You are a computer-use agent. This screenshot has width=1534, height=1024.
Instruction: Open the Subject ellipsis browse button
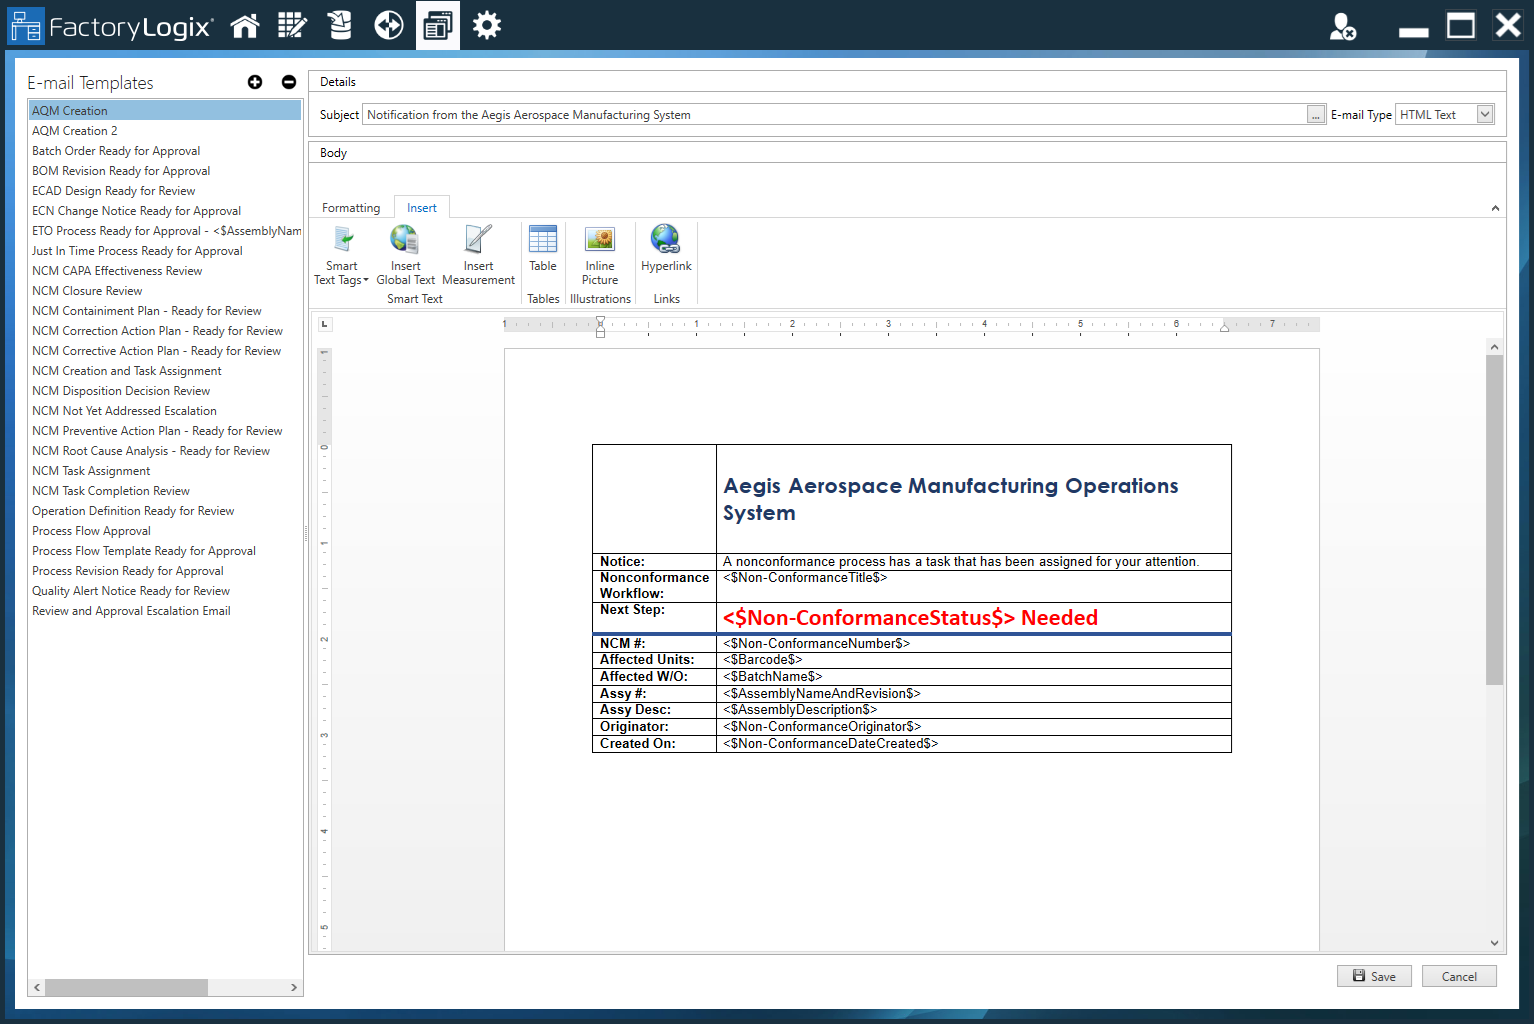[x=1315, y=114]
